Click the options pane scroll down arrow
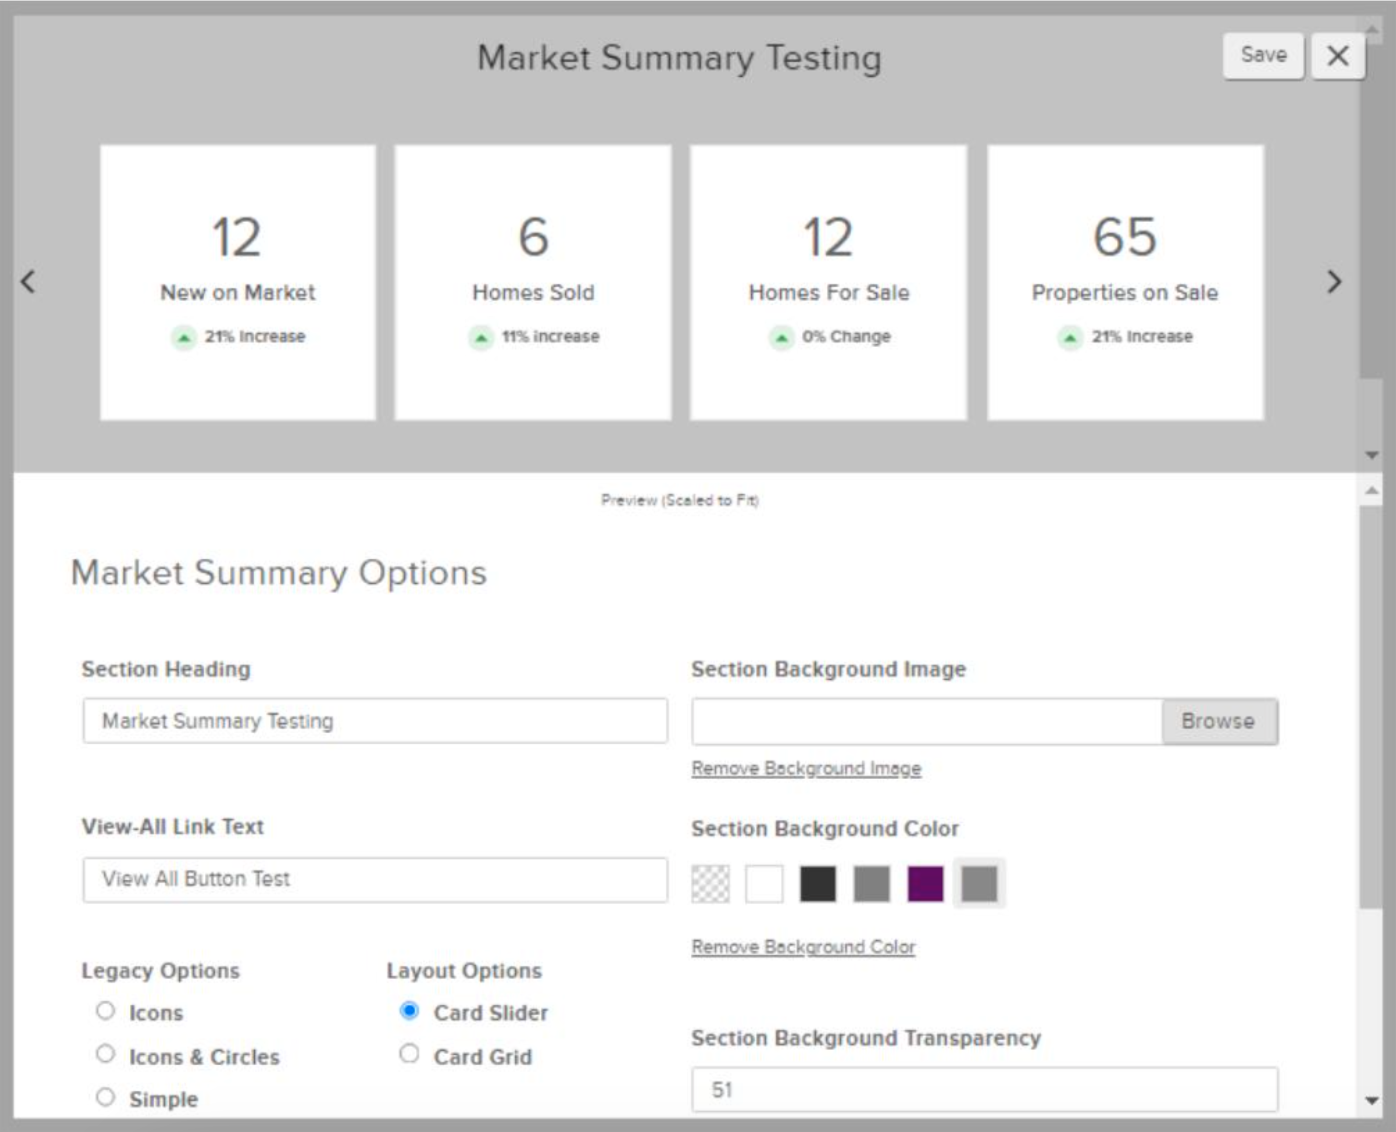This screenshot has height=1132, width=1396. [1371, 1101]
